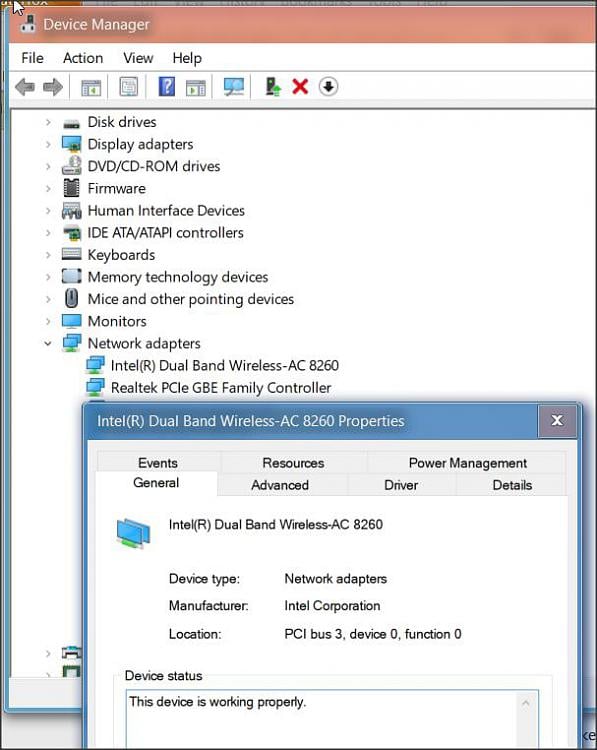Expand the Memory technology devices node
597x750 pixels.
tap(48, 276)
